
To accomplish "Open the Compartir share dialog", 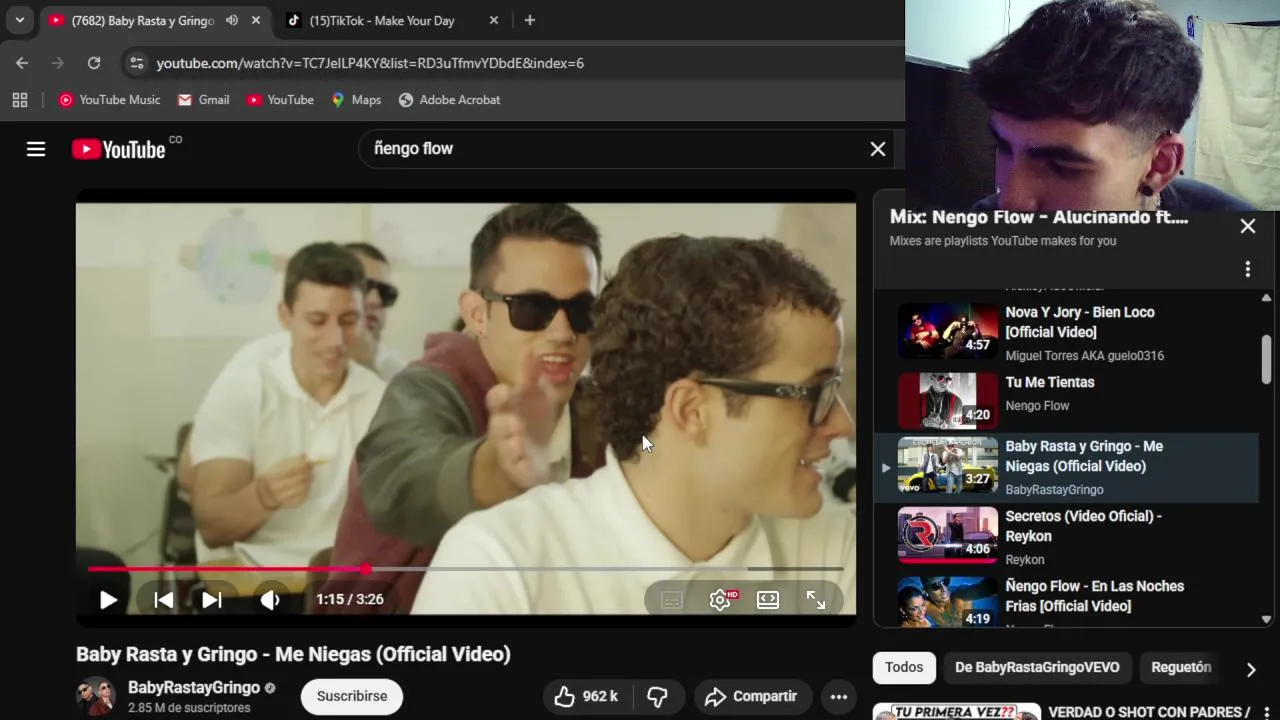I will (x=751, y=697).
